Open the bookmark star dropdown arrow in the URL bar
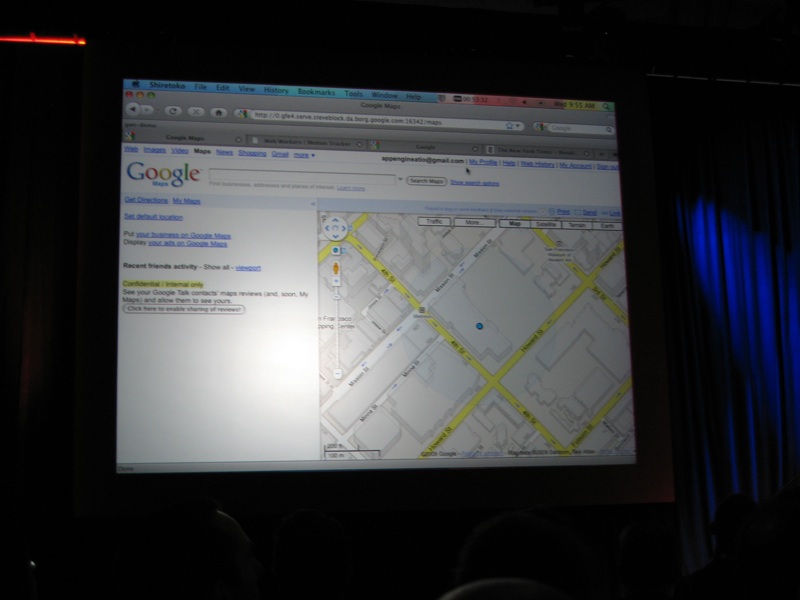This screenshot has width=800, height=600. point(517,126)
